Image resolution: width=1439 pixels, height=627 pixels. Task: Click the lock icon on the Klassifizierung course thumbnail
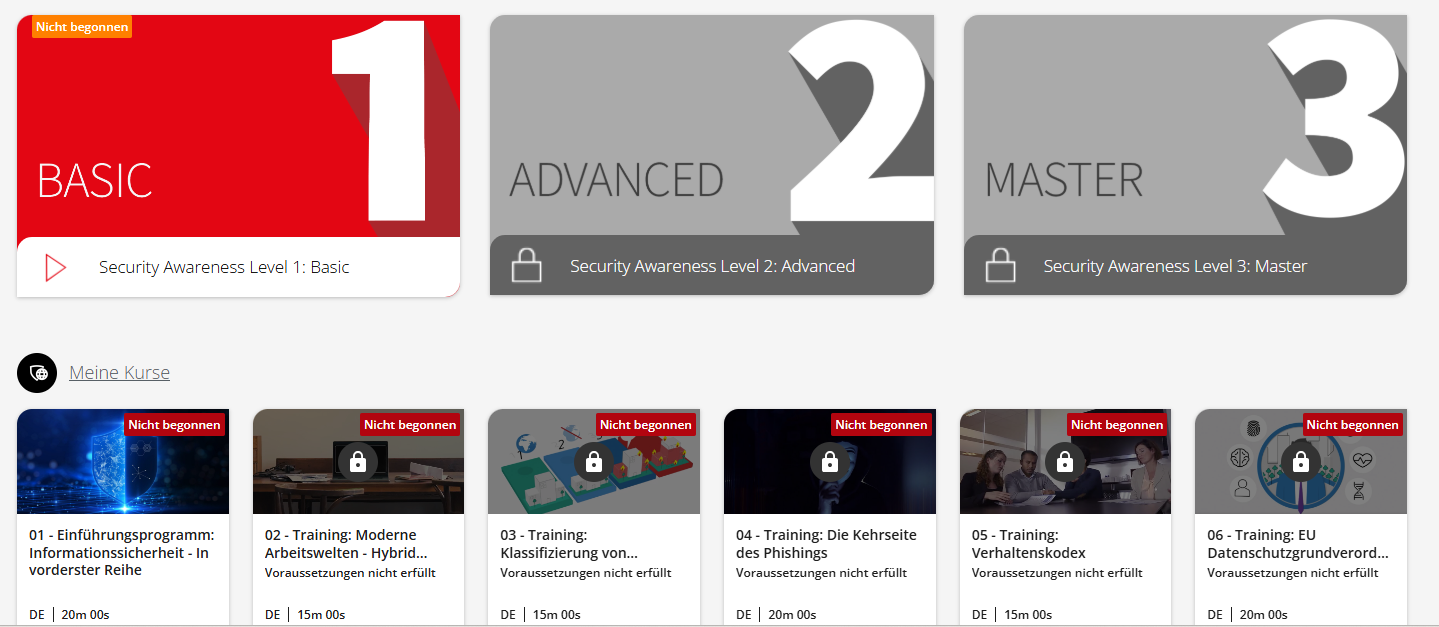(594, 462)
